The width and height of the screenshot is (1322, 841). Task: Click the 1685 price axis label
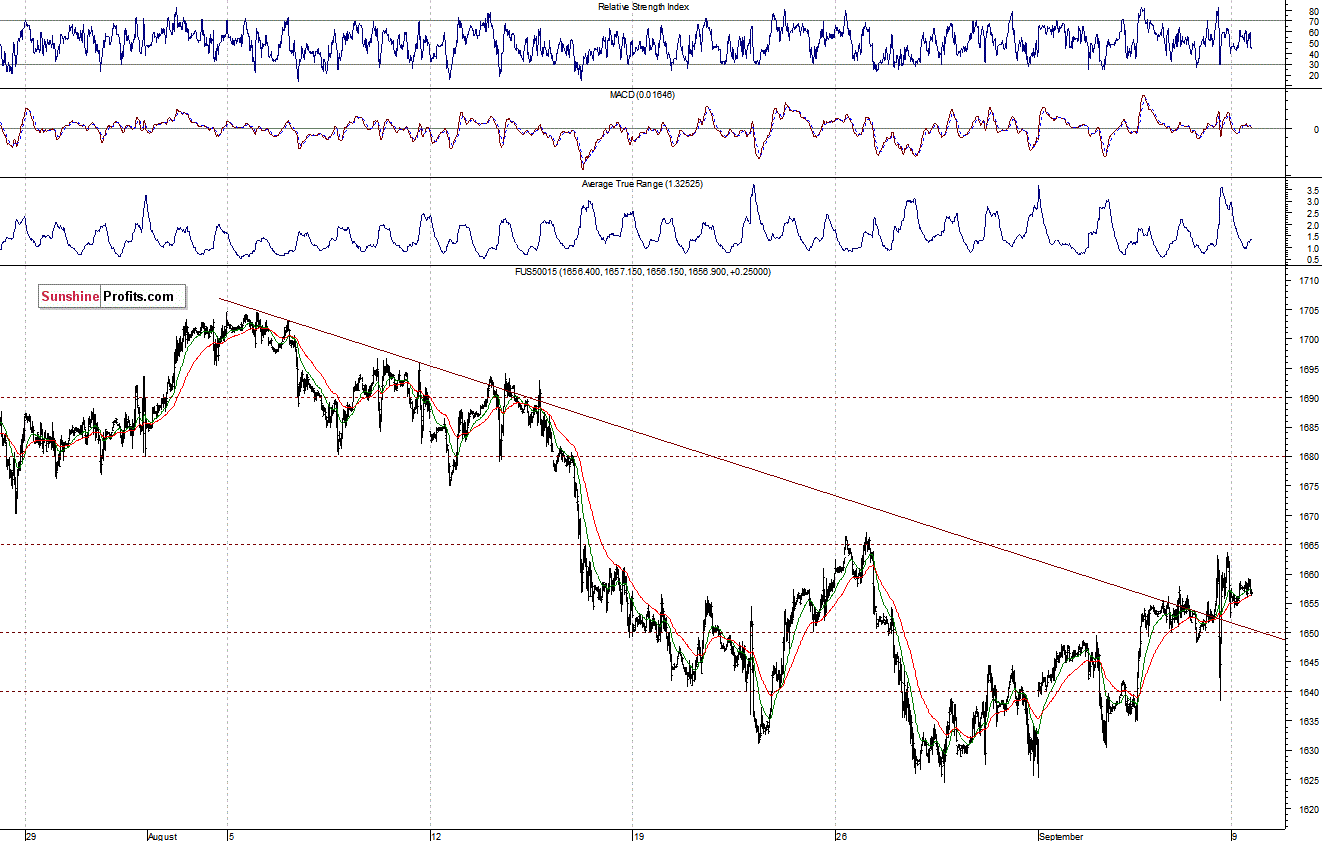coord(1308,428)
